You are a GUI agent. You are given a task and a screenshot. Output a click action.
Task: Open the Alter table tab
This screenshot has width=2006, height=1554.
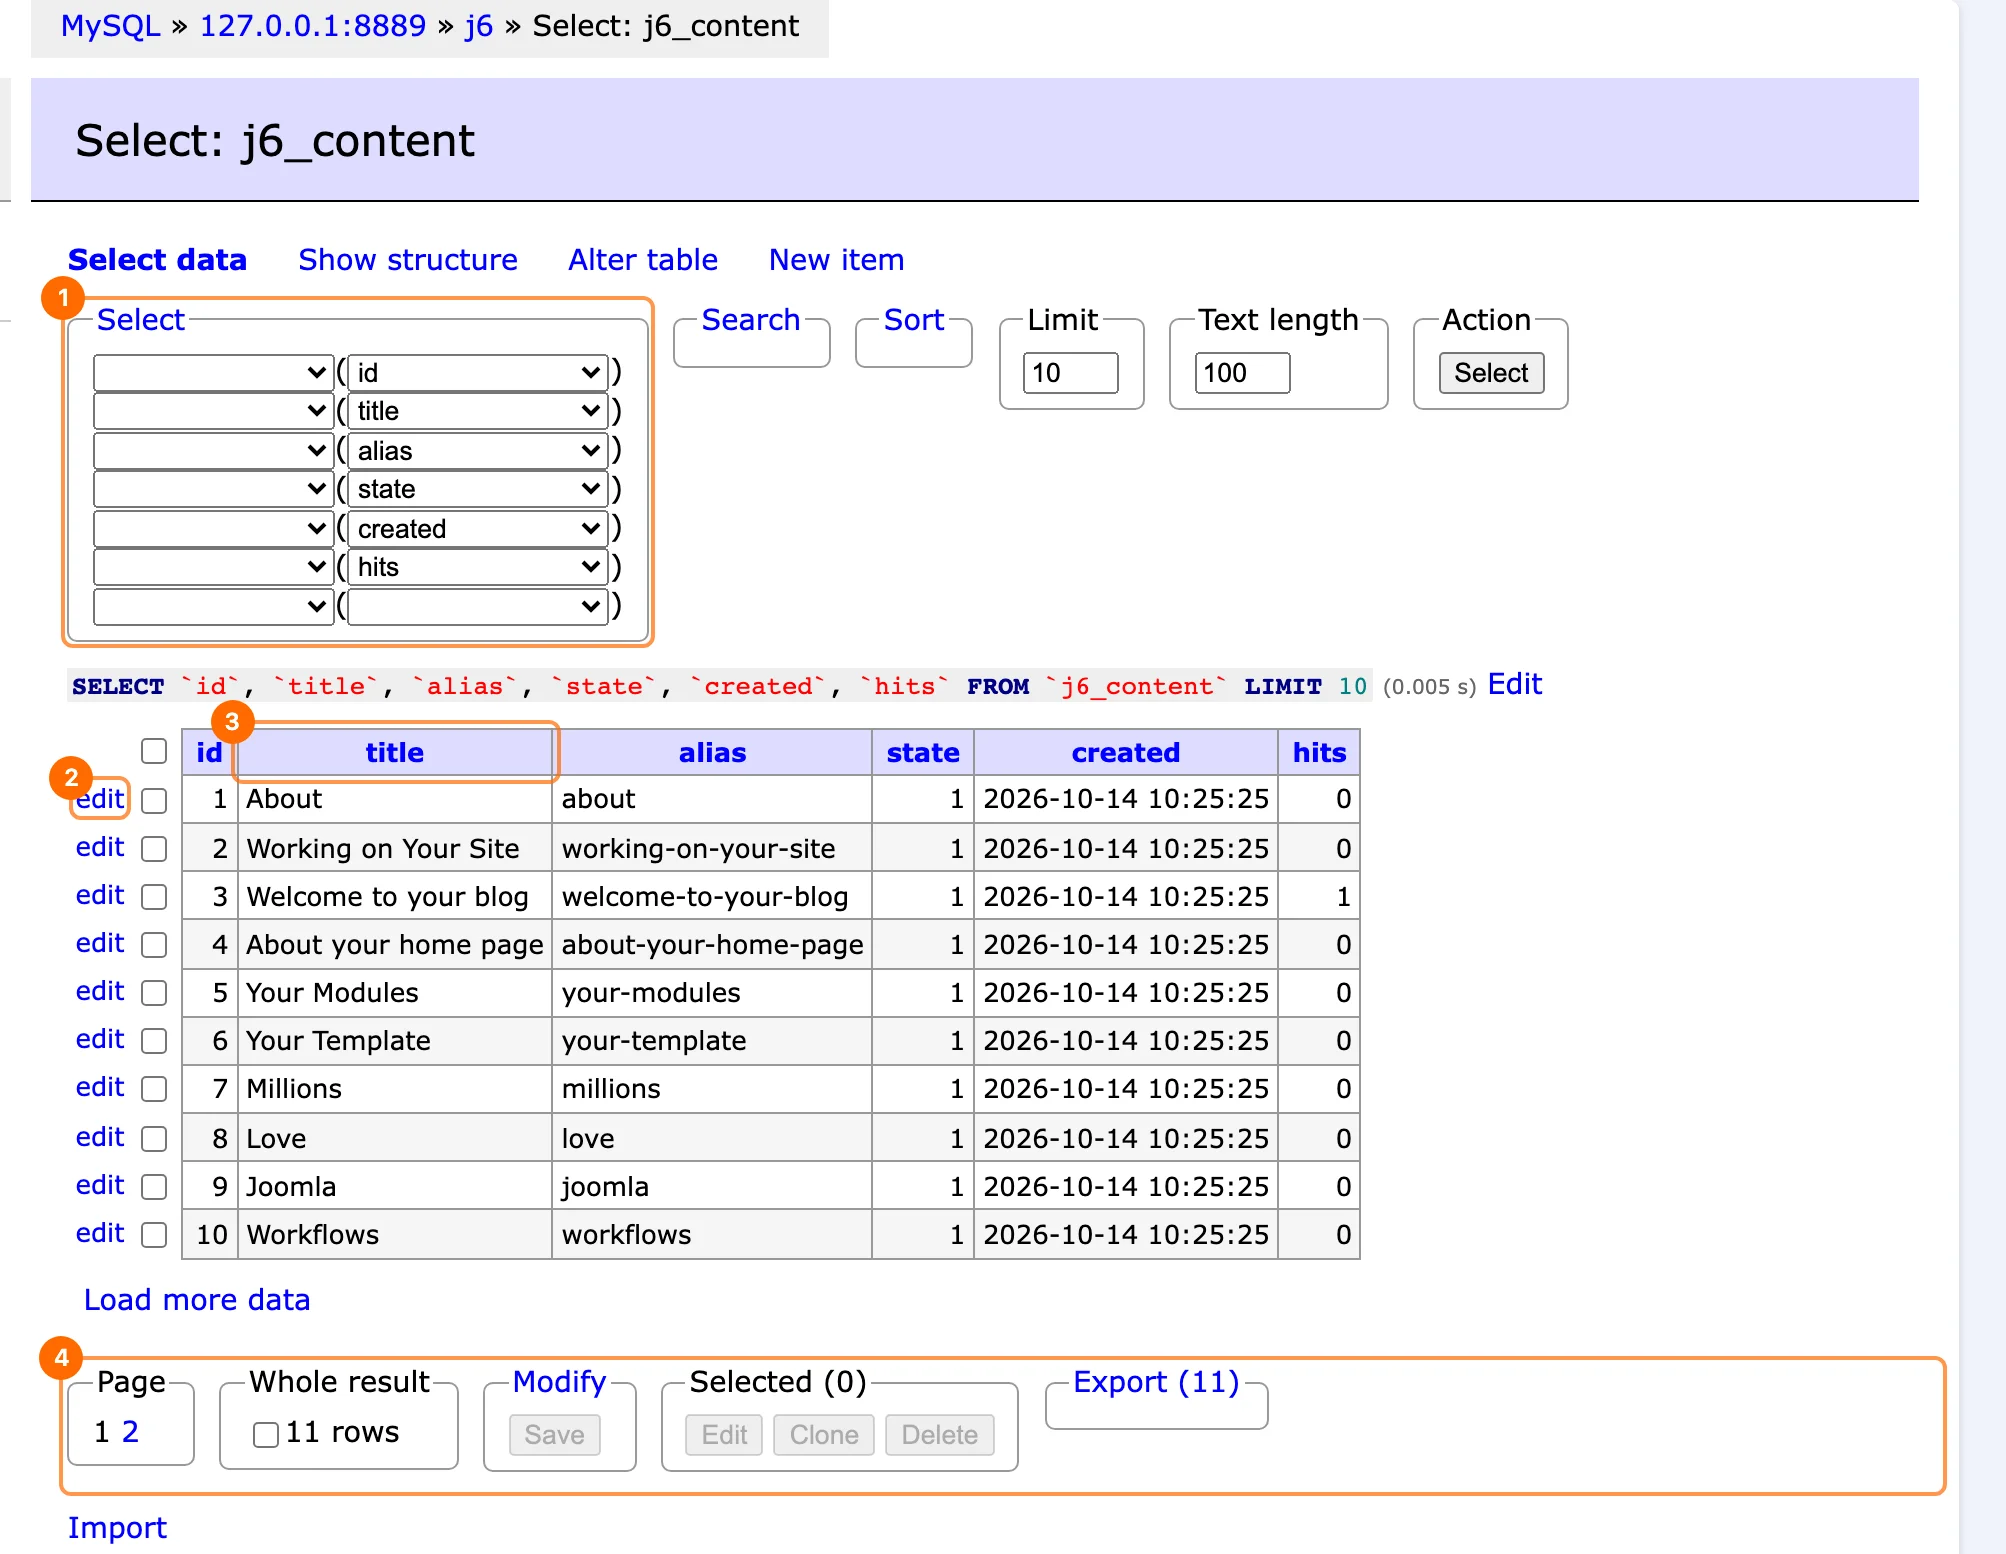pyautogui.click(x=643, y=260)
